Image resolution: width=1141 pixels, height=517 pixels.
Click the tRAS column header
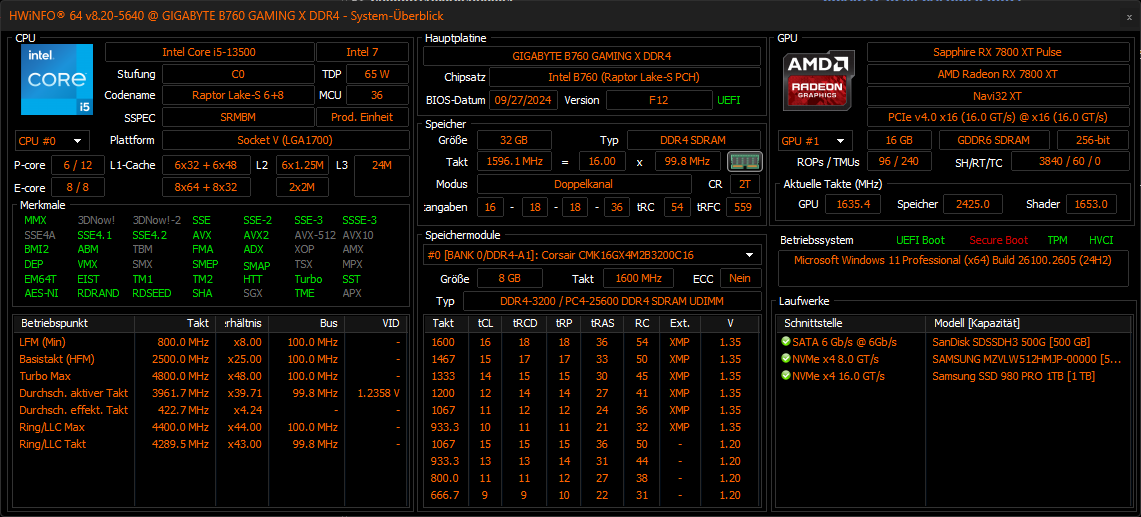(601, 323)
